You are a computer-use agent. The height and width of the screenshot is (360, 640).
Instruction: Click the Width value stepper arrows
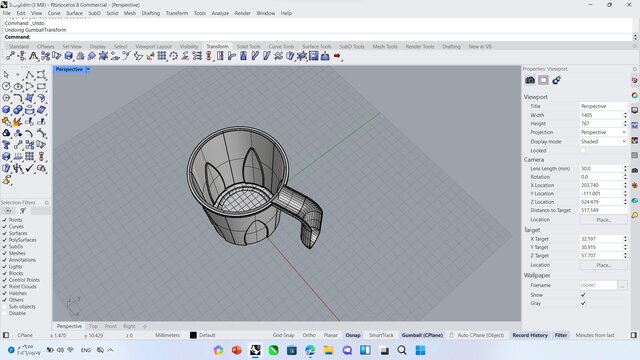coord(625,115)
